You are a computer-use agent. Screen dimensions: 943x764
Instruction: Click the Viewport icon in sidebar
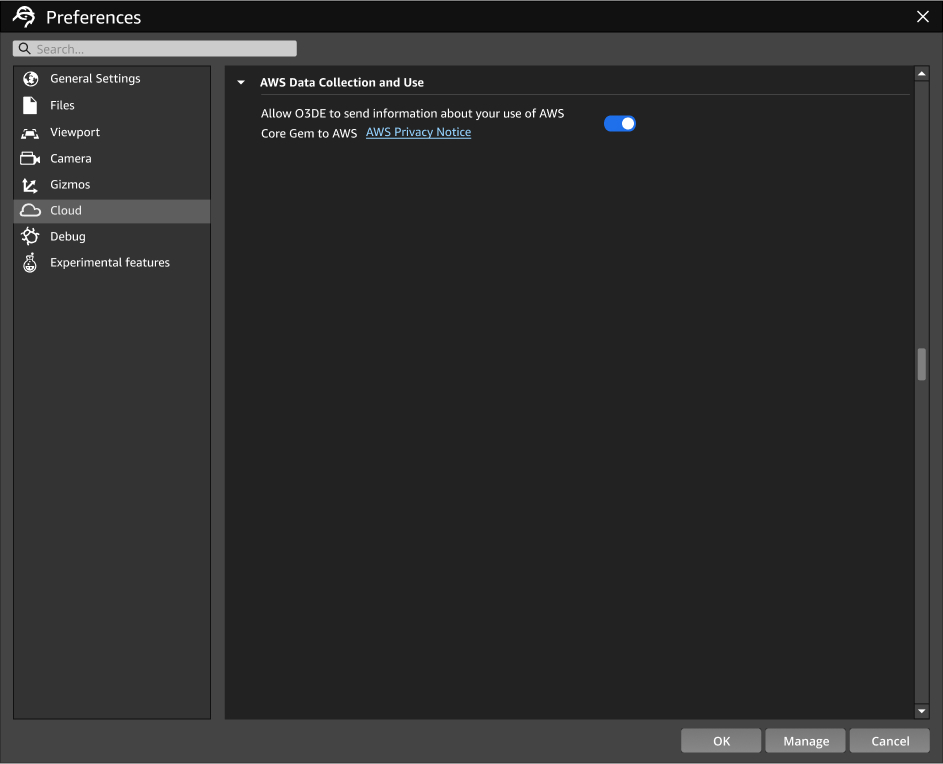pos(30,132)
